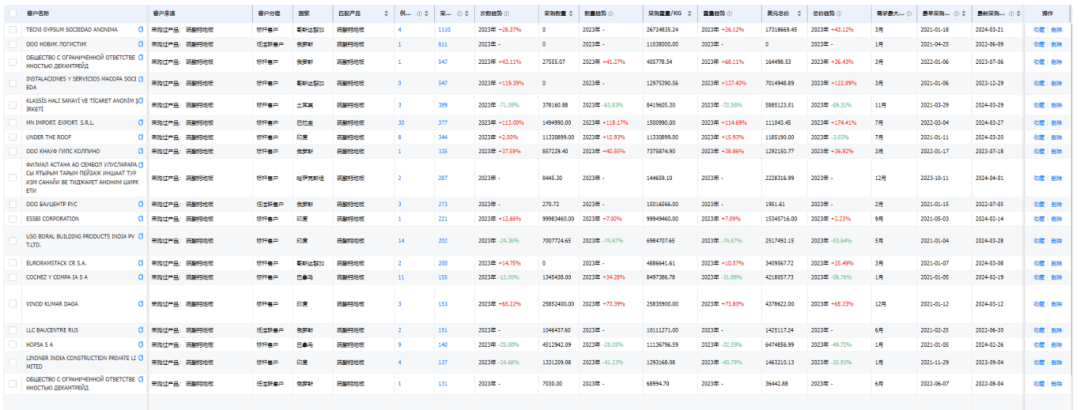Check the TECNI GYPSUM SOCIEDAD ANONIMA row checkbox
1080x410 pixels.
[x=12, y=30]
